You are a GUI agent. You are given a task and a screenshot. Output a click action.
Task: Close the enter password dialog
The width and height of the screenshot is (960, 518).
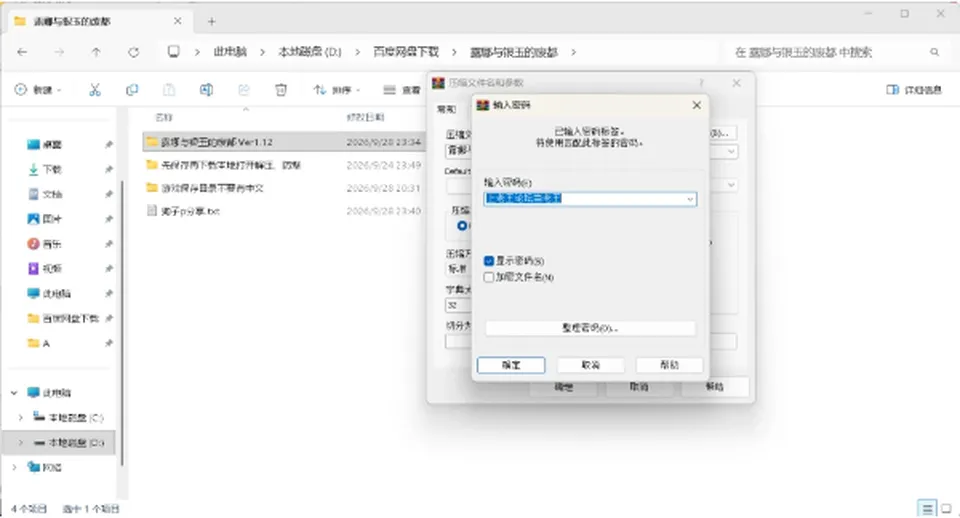(x=696, y=105)
